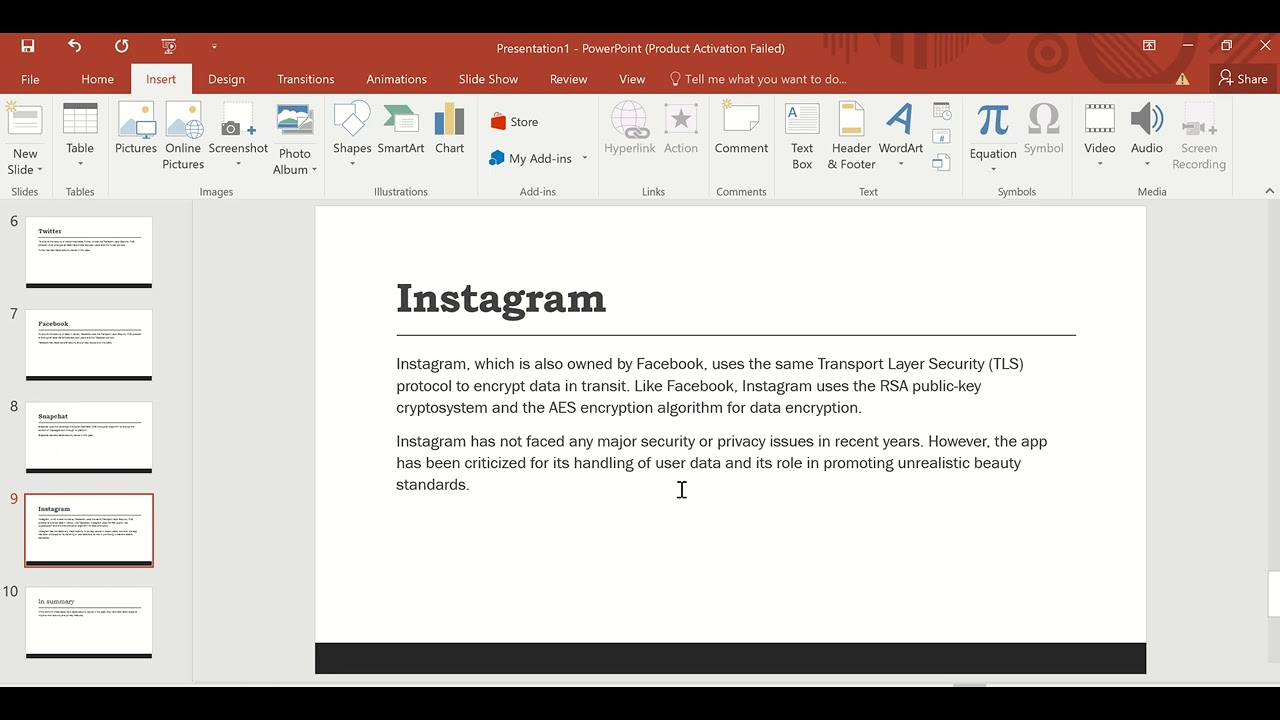Open the Animations tab
Screen dimensions: 1280x720
[x=396, y=79]
